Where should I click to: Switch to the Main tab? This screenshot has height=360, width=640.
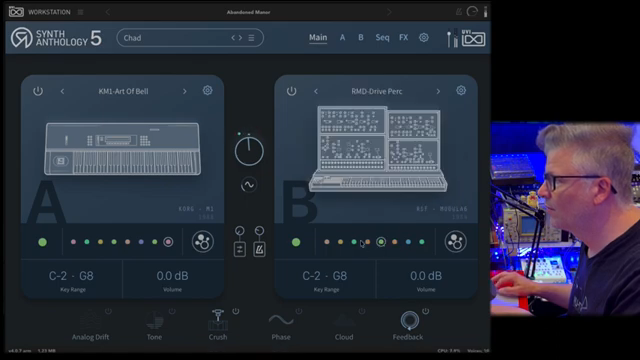point(318,38)
